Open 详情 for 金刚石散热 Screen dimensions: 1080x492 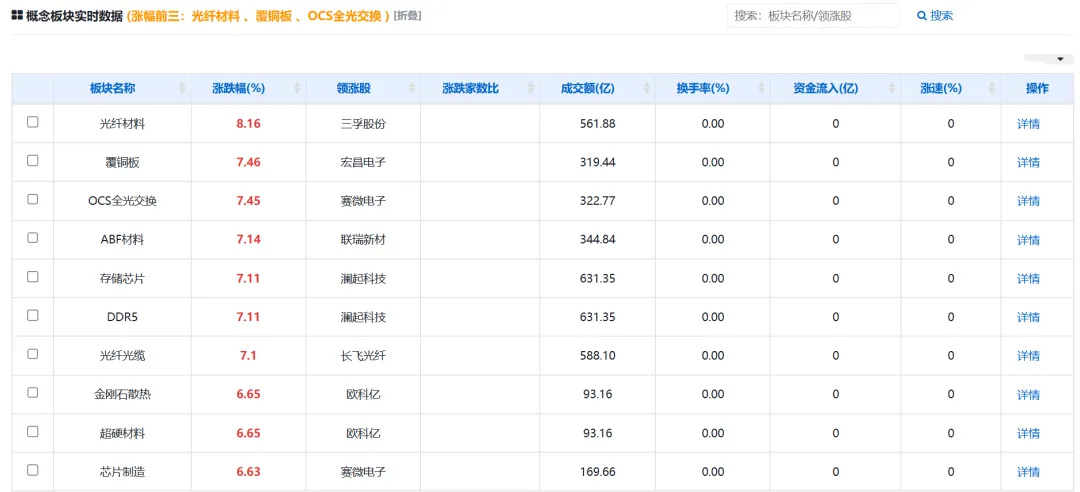(1028, 395)
